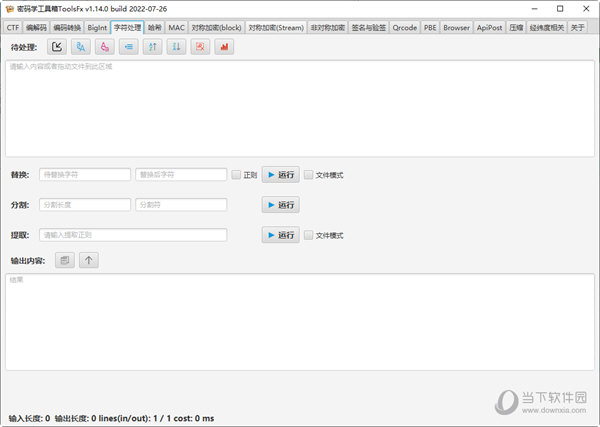Focus the 分割符 input field

[x=181, y=205]
